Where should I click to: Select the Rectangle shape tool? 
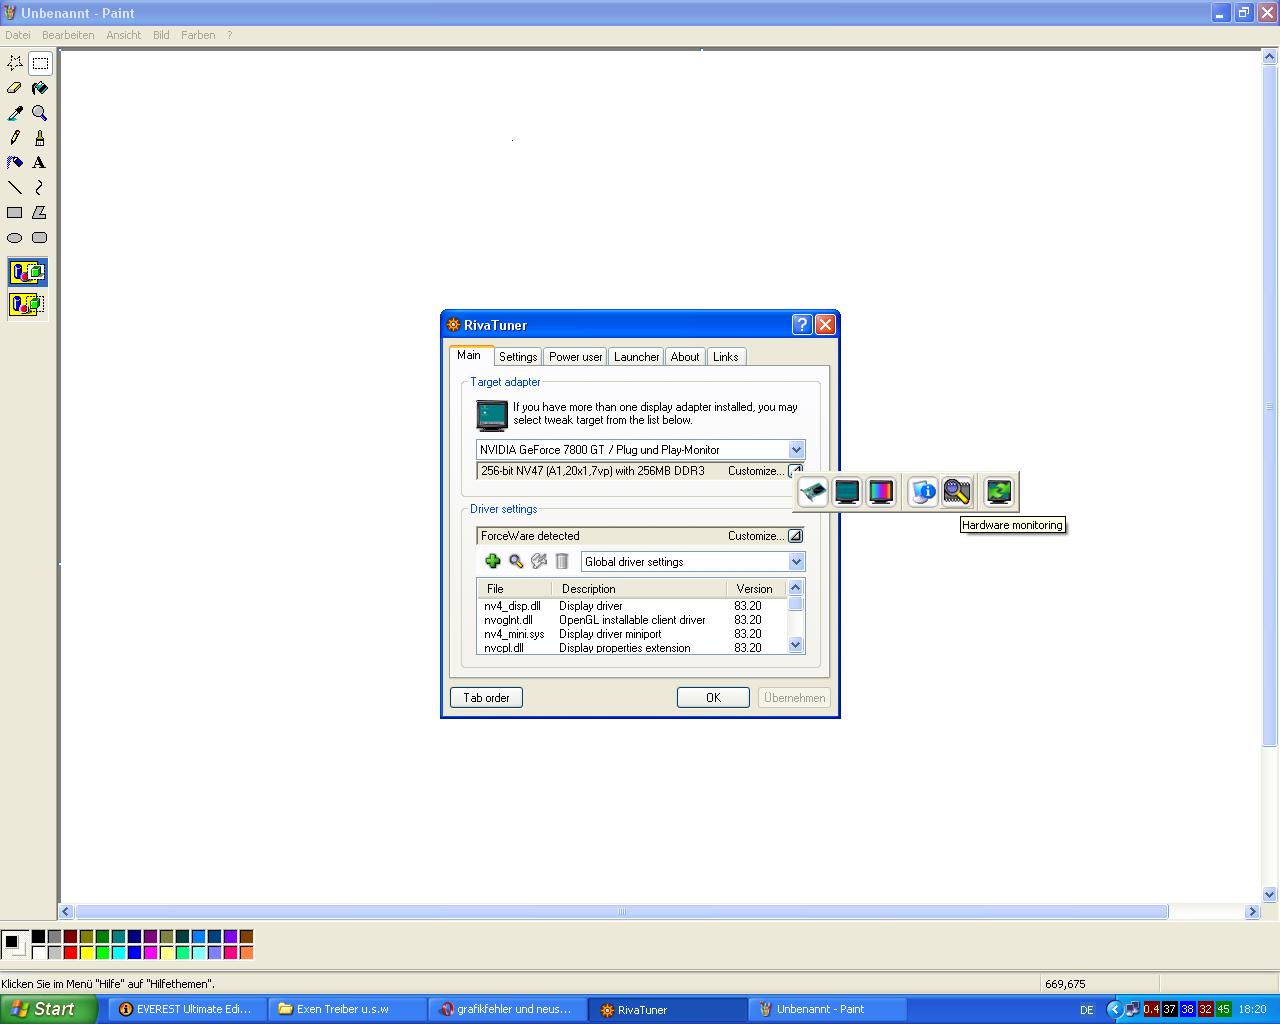point(15,213)
